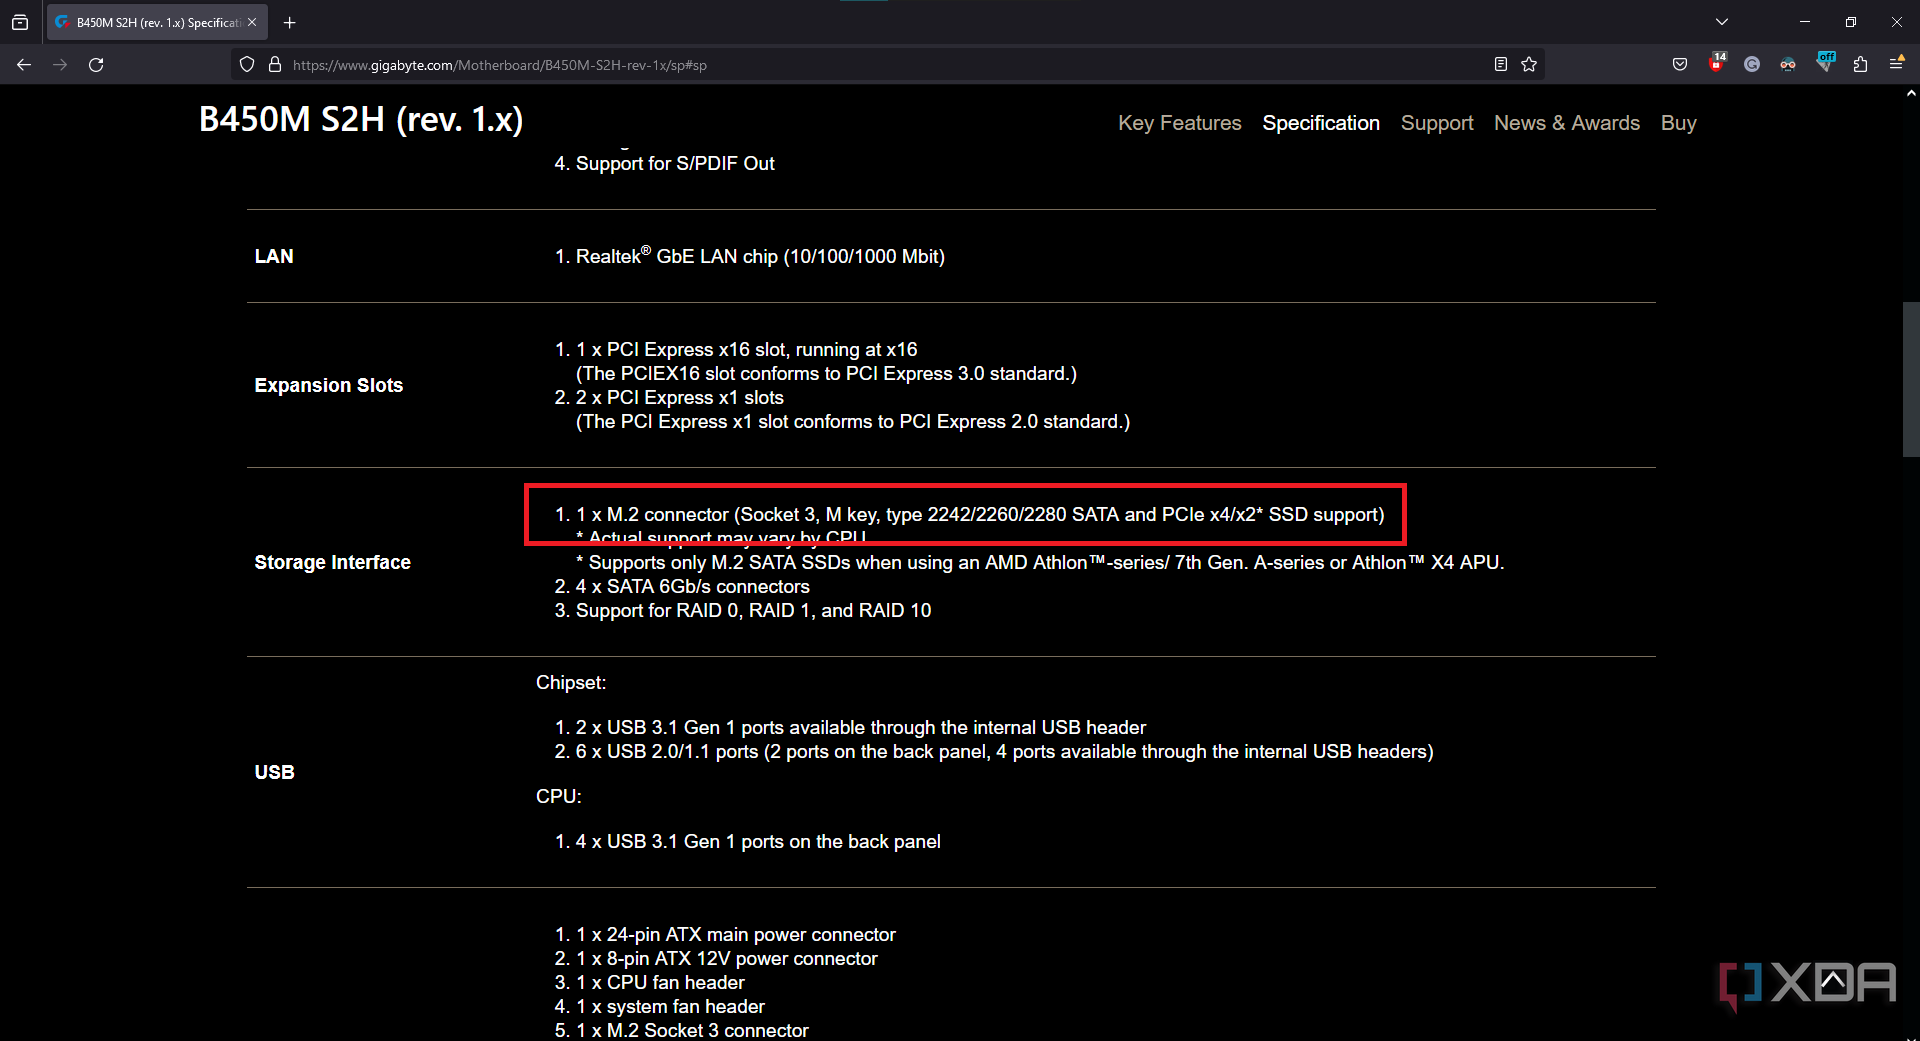The width and height of the screenshot is (1920, 1041).
Task: Save page to Pocket
Action: tap(1680, 65)
